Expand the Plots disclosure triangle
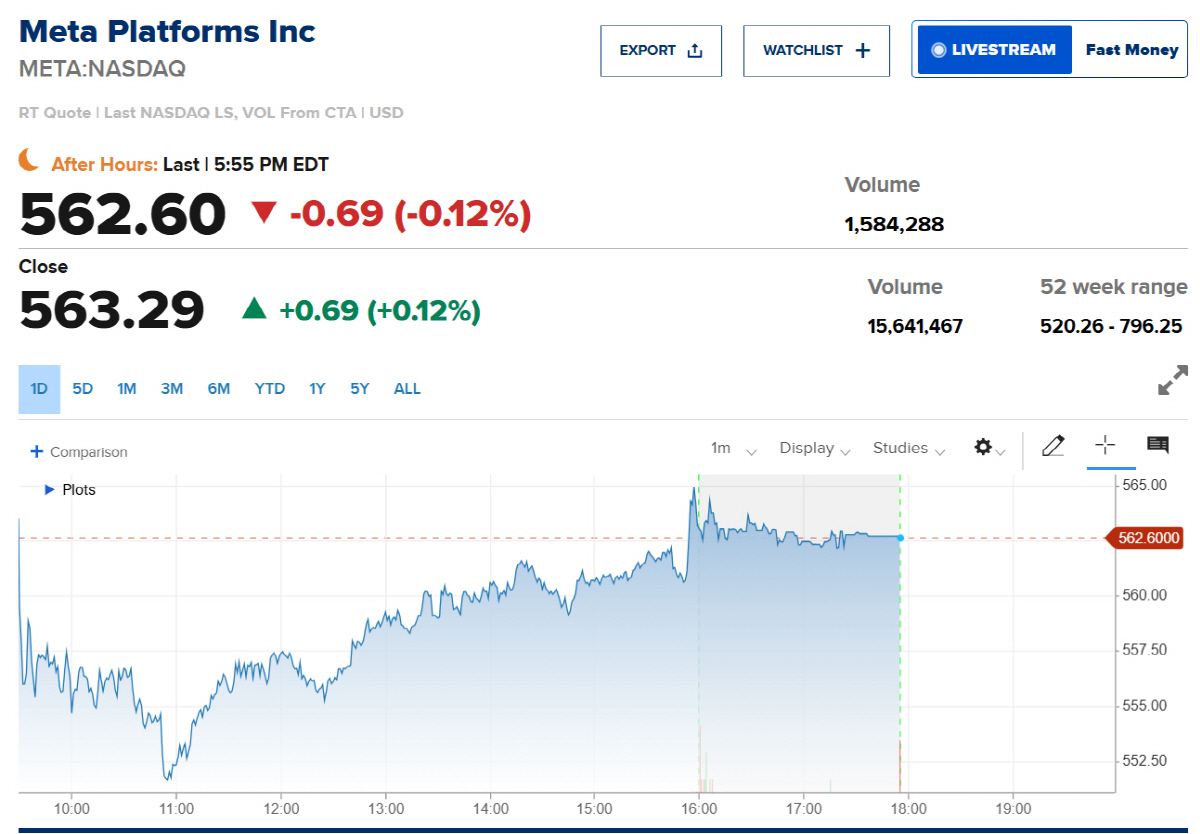This screenshot has width=1200, height=834. 50,490
